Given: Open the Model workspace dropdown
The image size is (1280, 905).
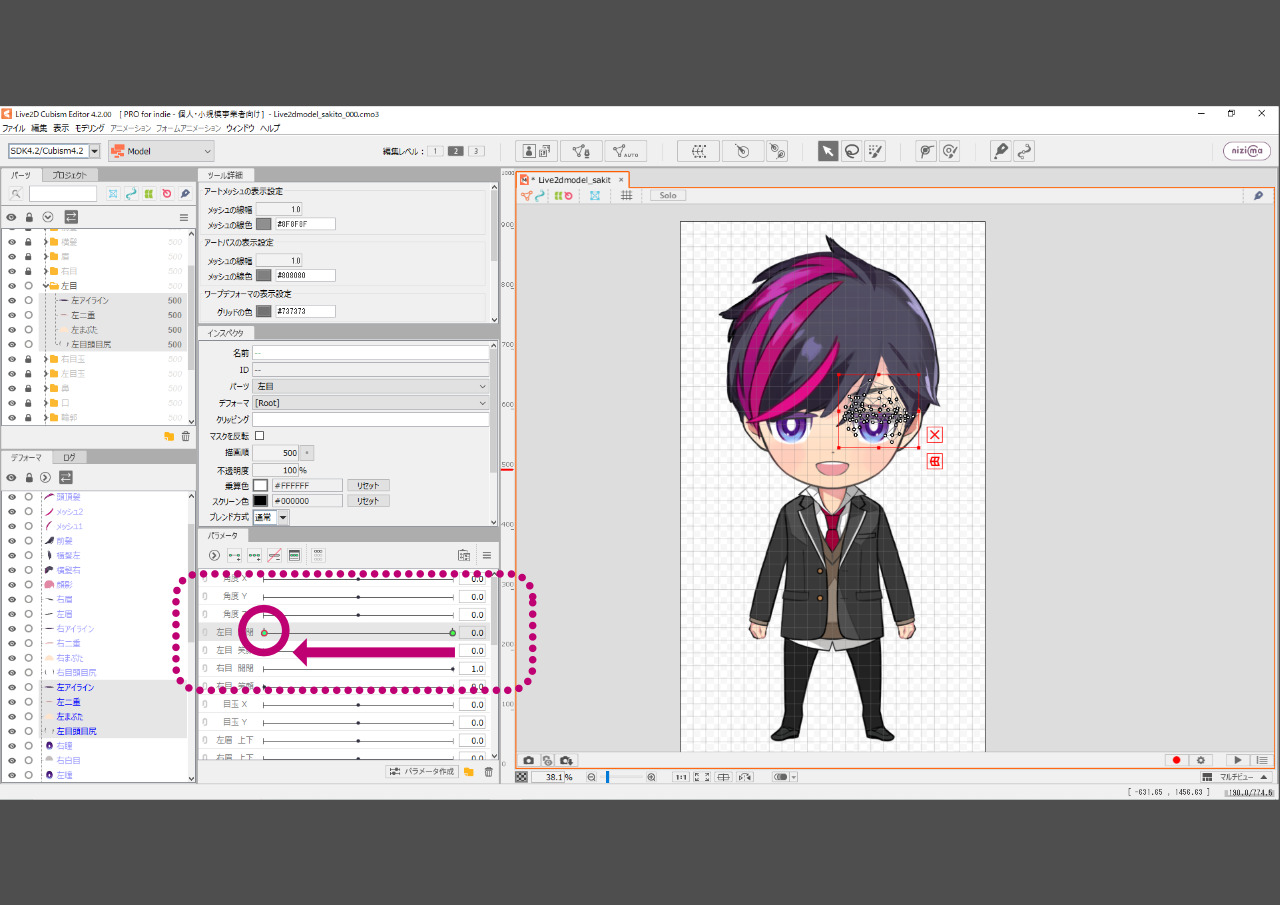Looking at the screenshot, I should click(161, 151).
